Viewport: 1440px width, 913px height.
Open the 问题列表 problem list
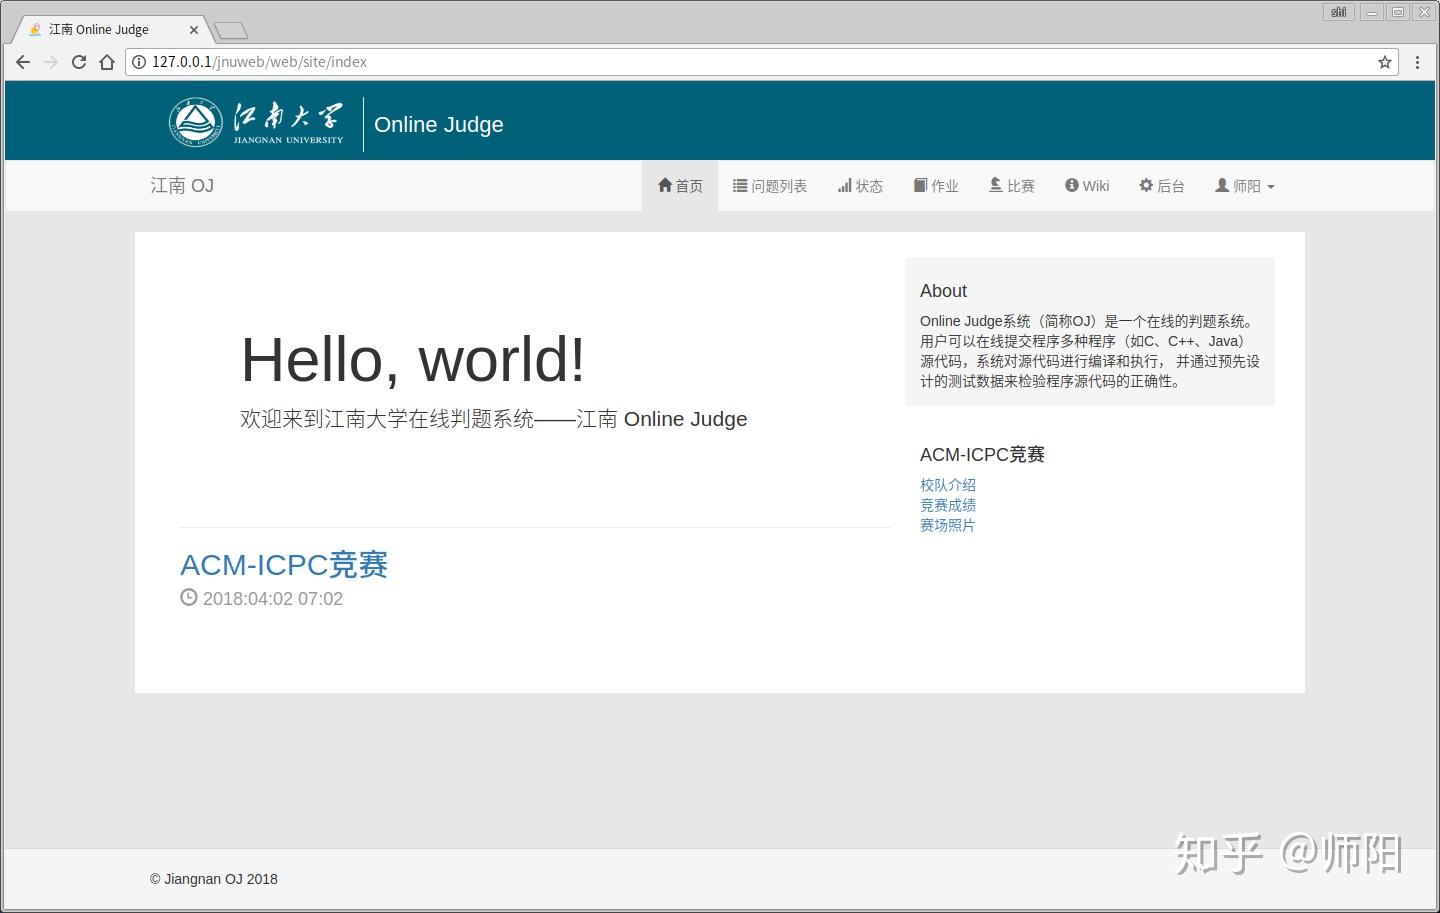click(770, 186)
